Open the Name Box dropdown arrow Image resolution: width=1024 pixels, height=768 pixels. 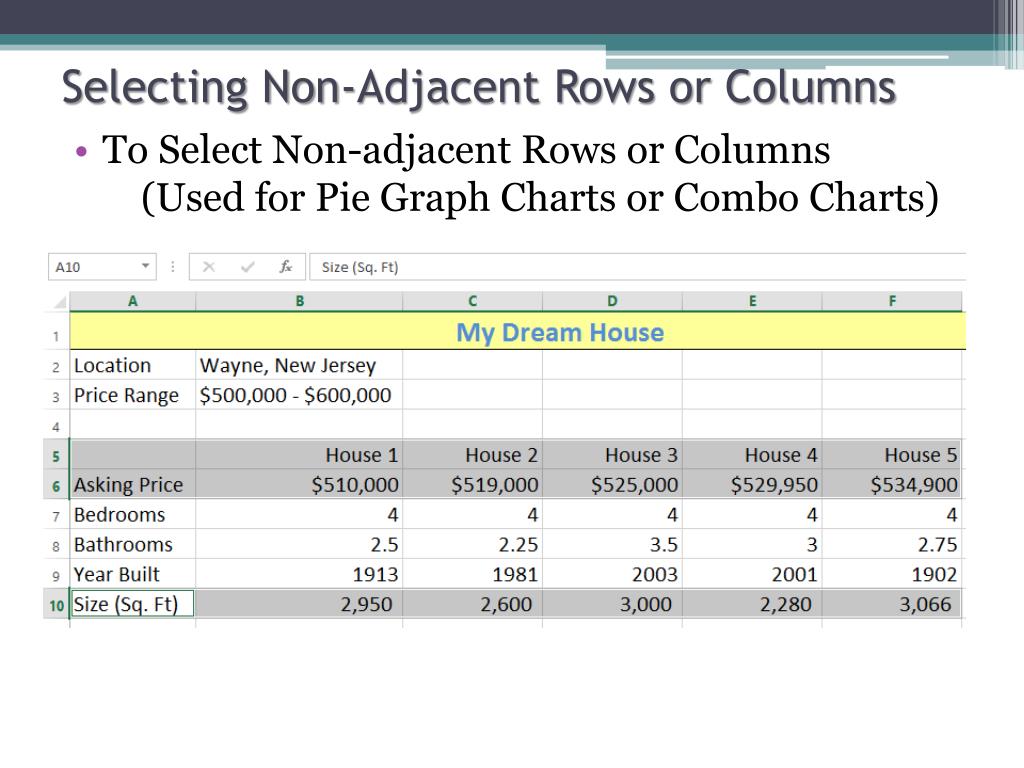pyautogui.click(x=145, y=267)
